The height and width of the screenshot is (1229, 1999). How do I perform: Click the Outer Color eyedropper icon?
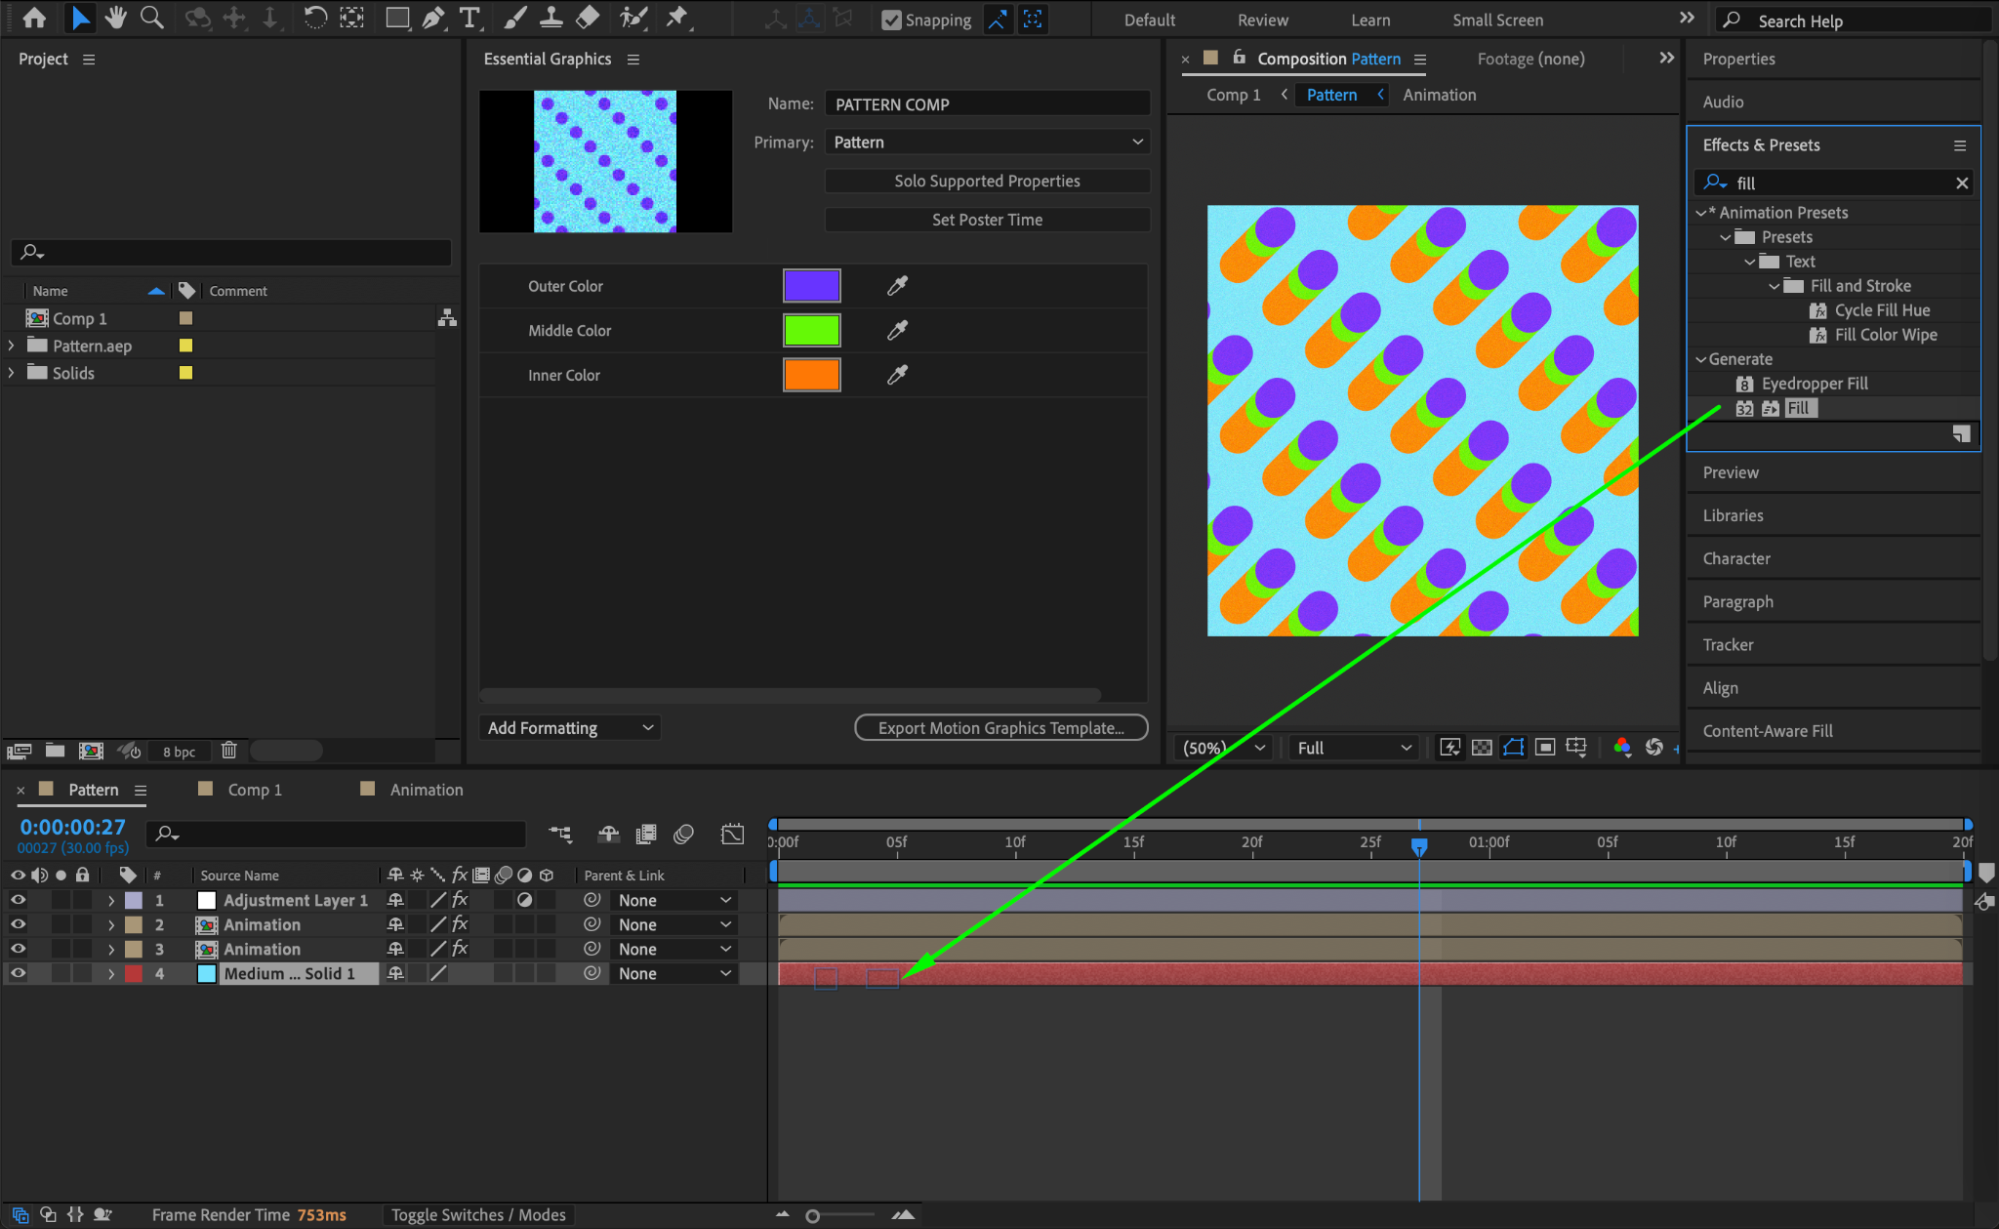point(897,286)
